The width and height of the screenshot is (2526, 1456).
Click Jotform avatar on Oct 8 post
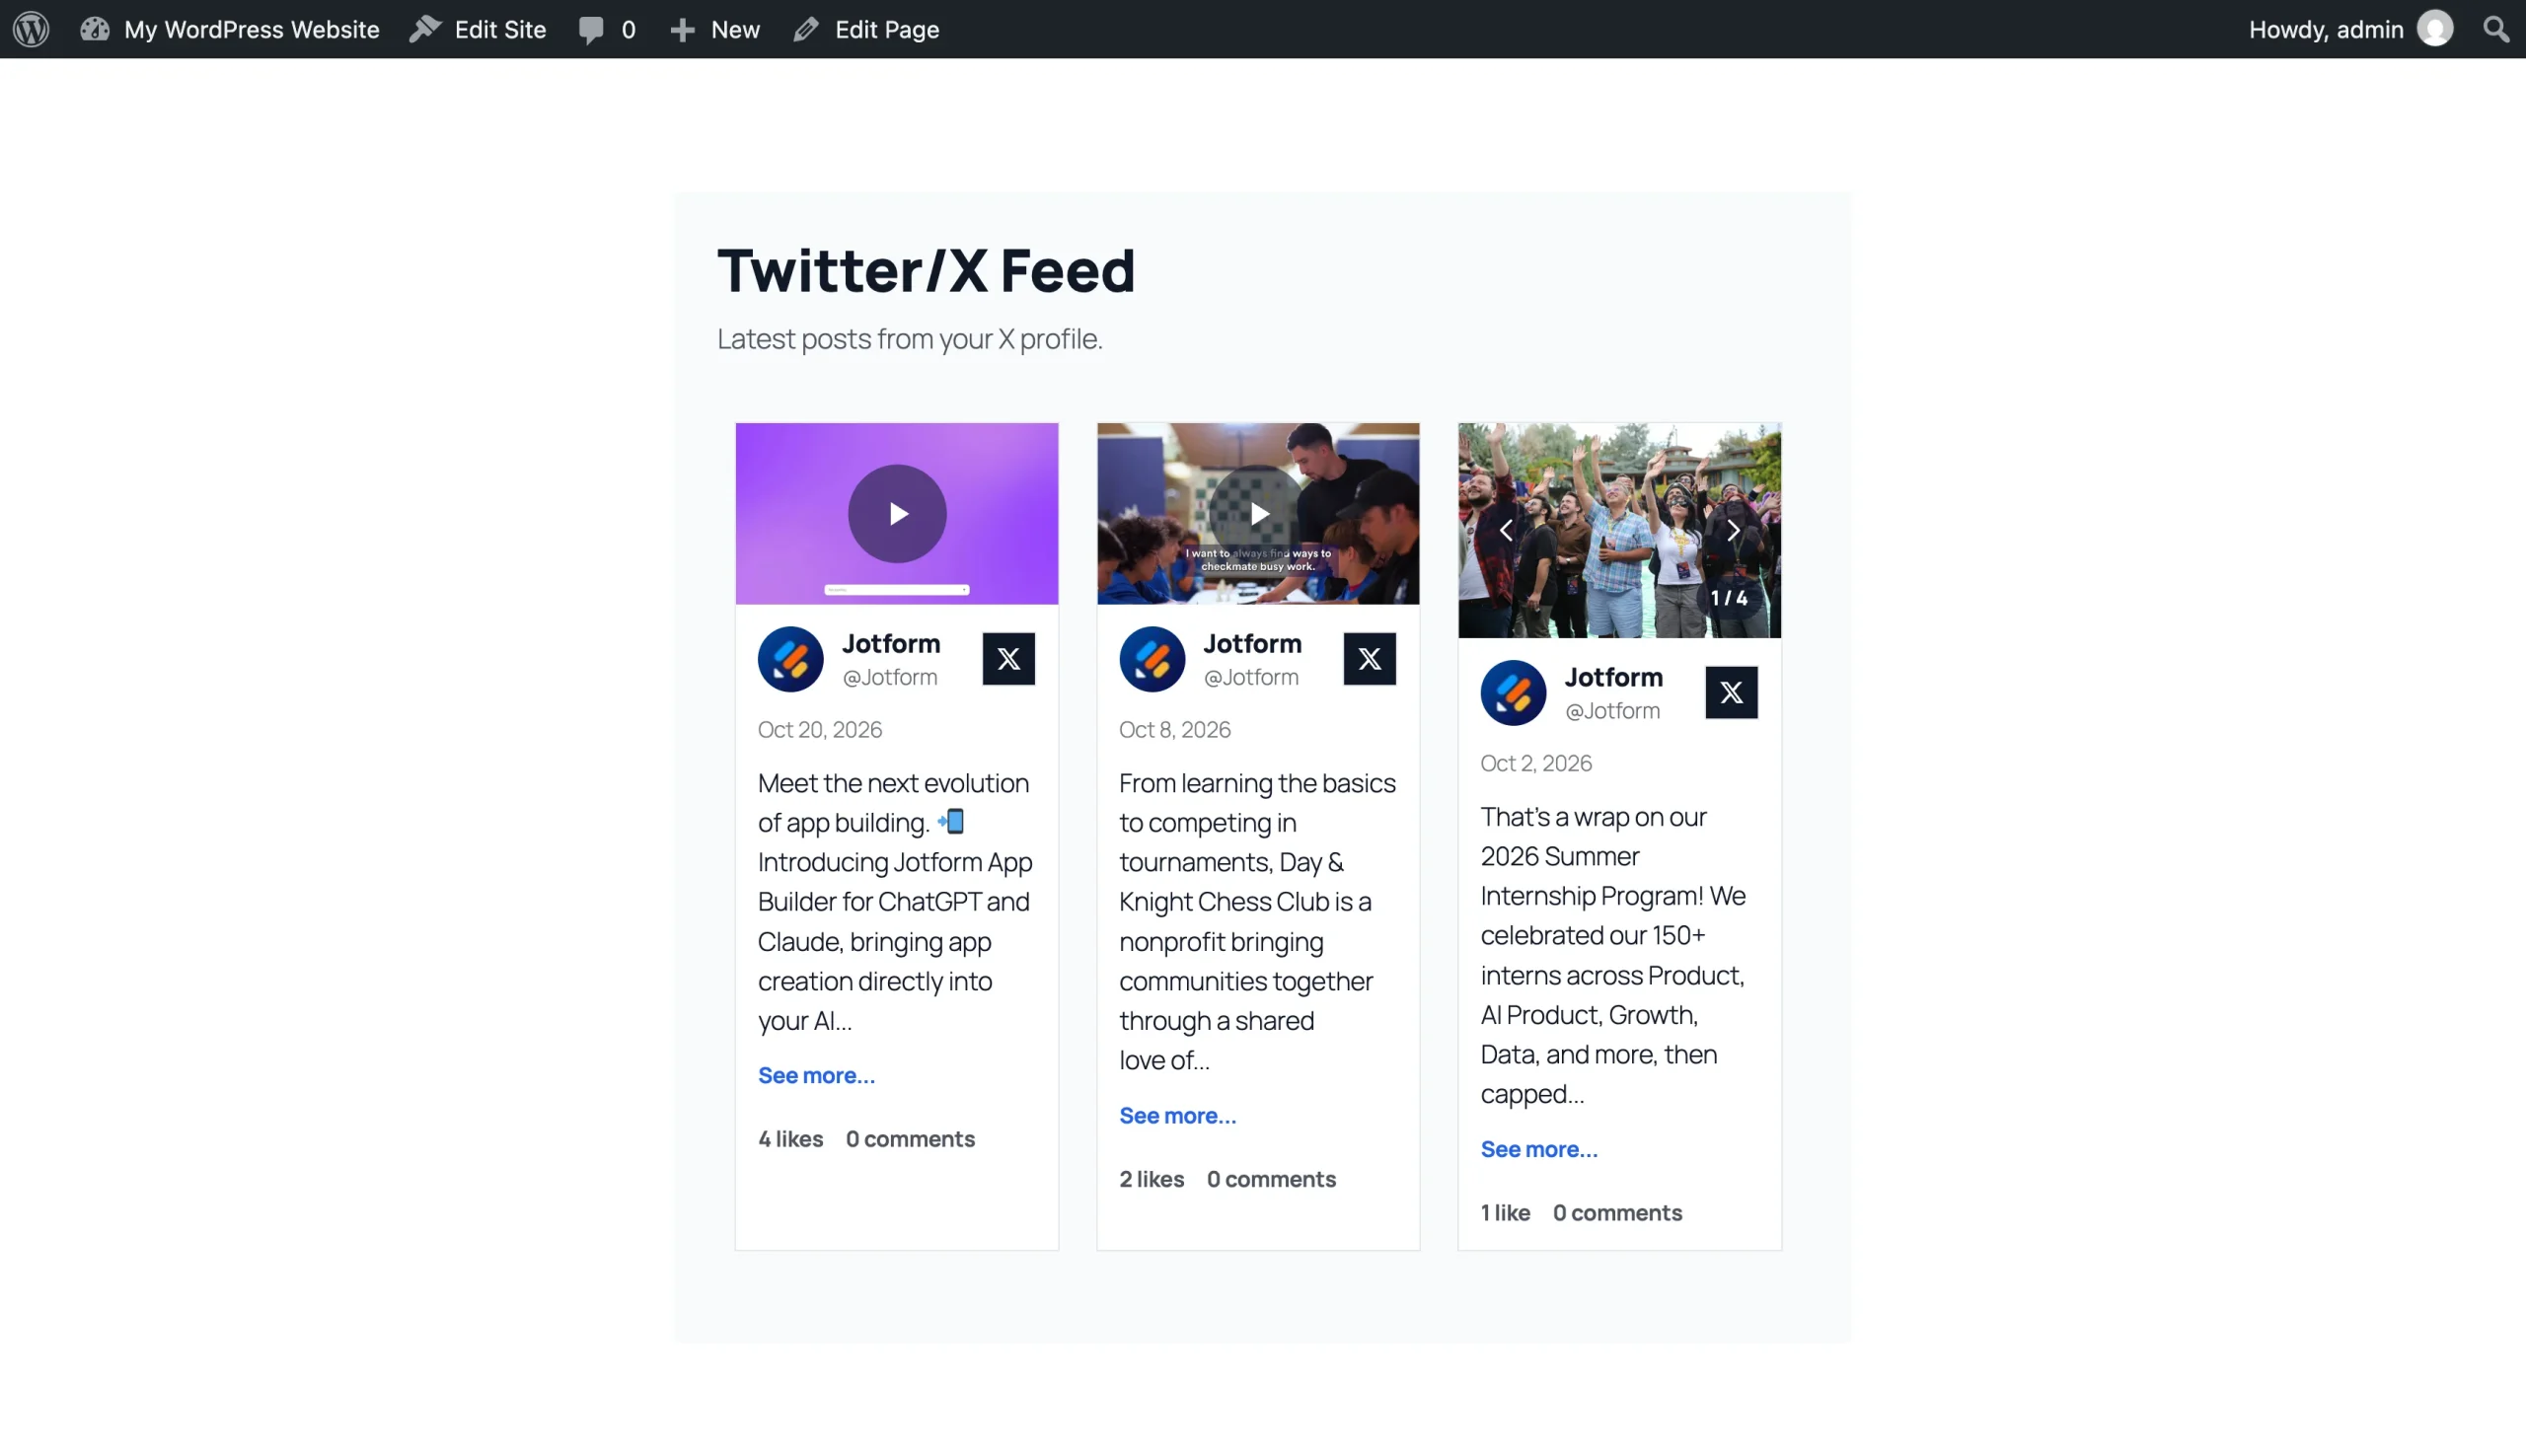(x=1152, y=659)
